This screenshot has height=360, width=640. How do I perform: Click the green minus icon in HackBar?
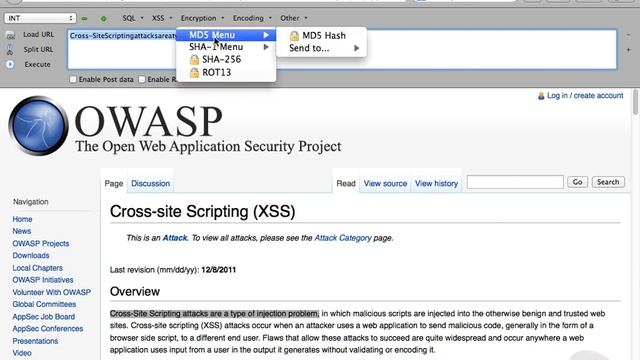(x=84, y=18)
